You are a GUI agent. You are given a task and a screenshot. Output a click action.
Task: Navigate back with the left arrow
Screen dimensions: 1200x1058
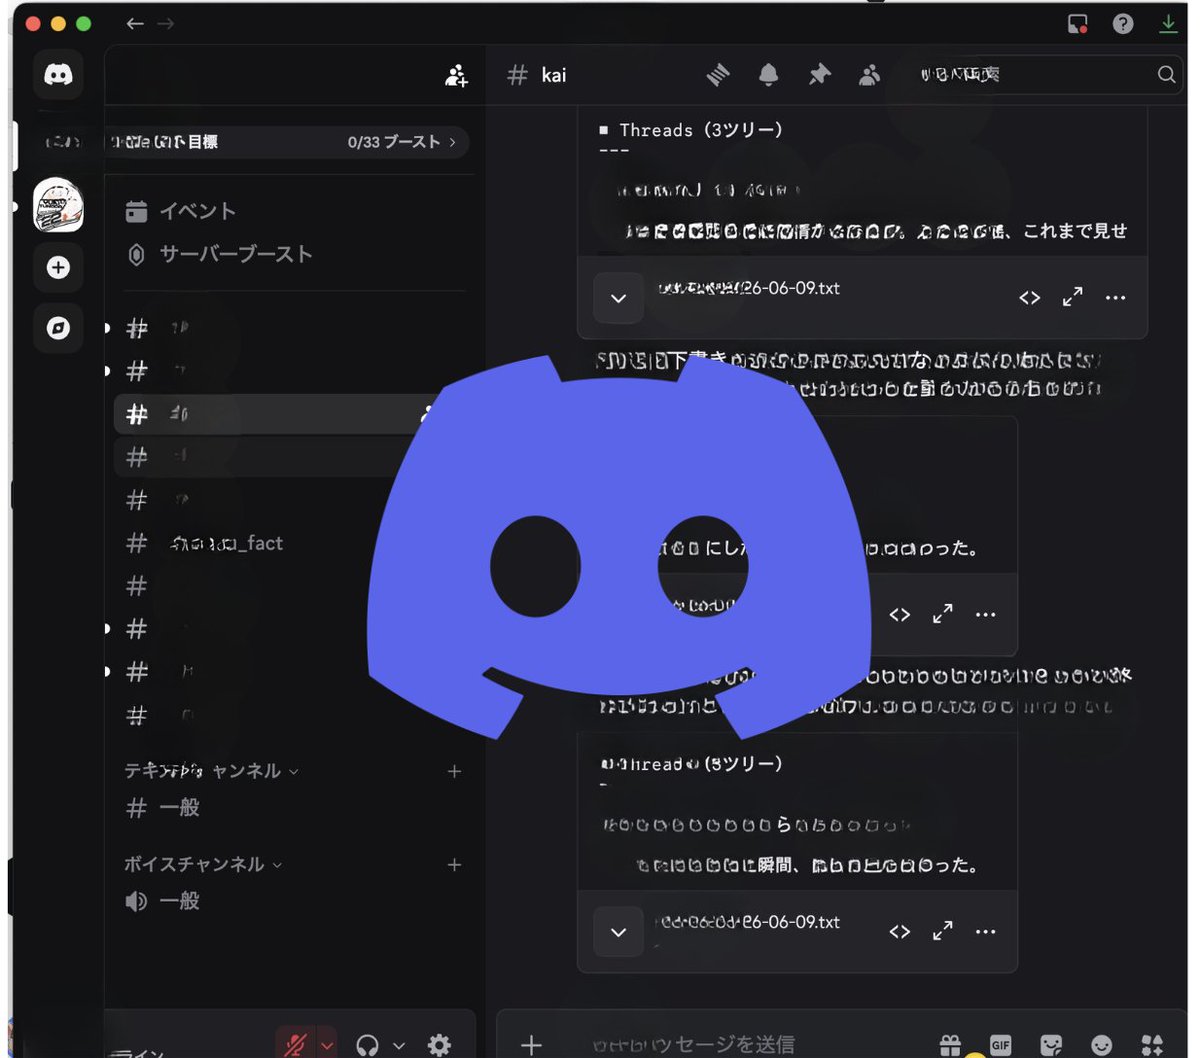coord(135,23)
